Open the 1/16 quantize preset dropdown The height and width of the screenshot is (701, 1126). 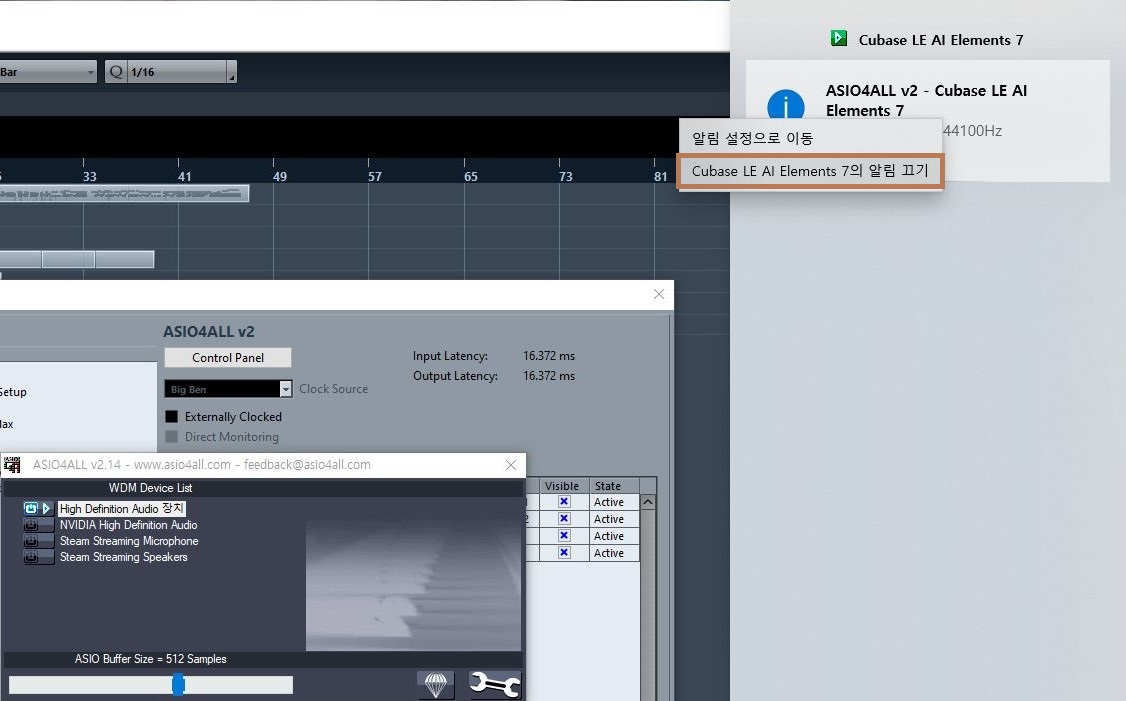pyautogui.click(x=177, y=72)
